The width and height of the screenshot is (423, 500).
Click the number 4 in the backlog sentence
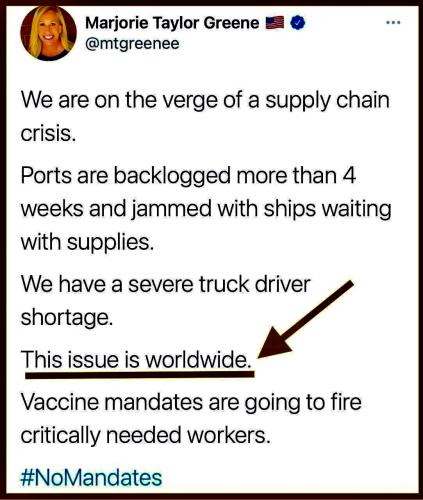[350, 175]
